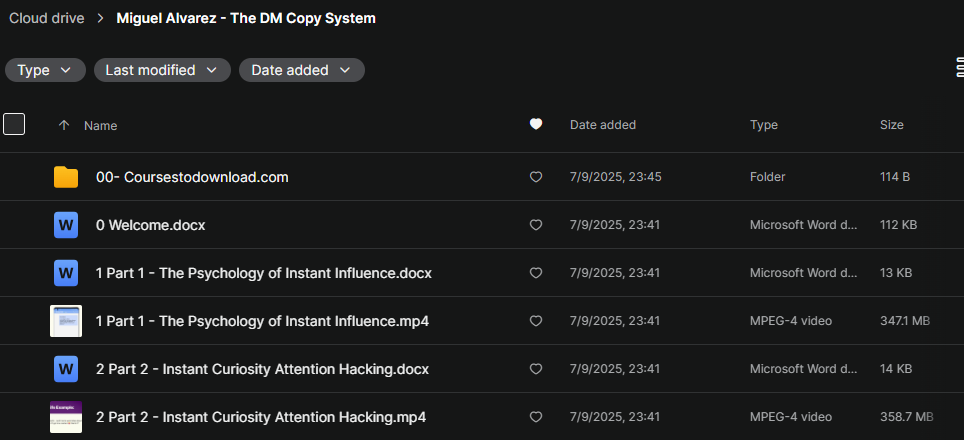This screenshot has width=964, height=440.
Task: Click the Folder type cell
Action: pos(767,177)
